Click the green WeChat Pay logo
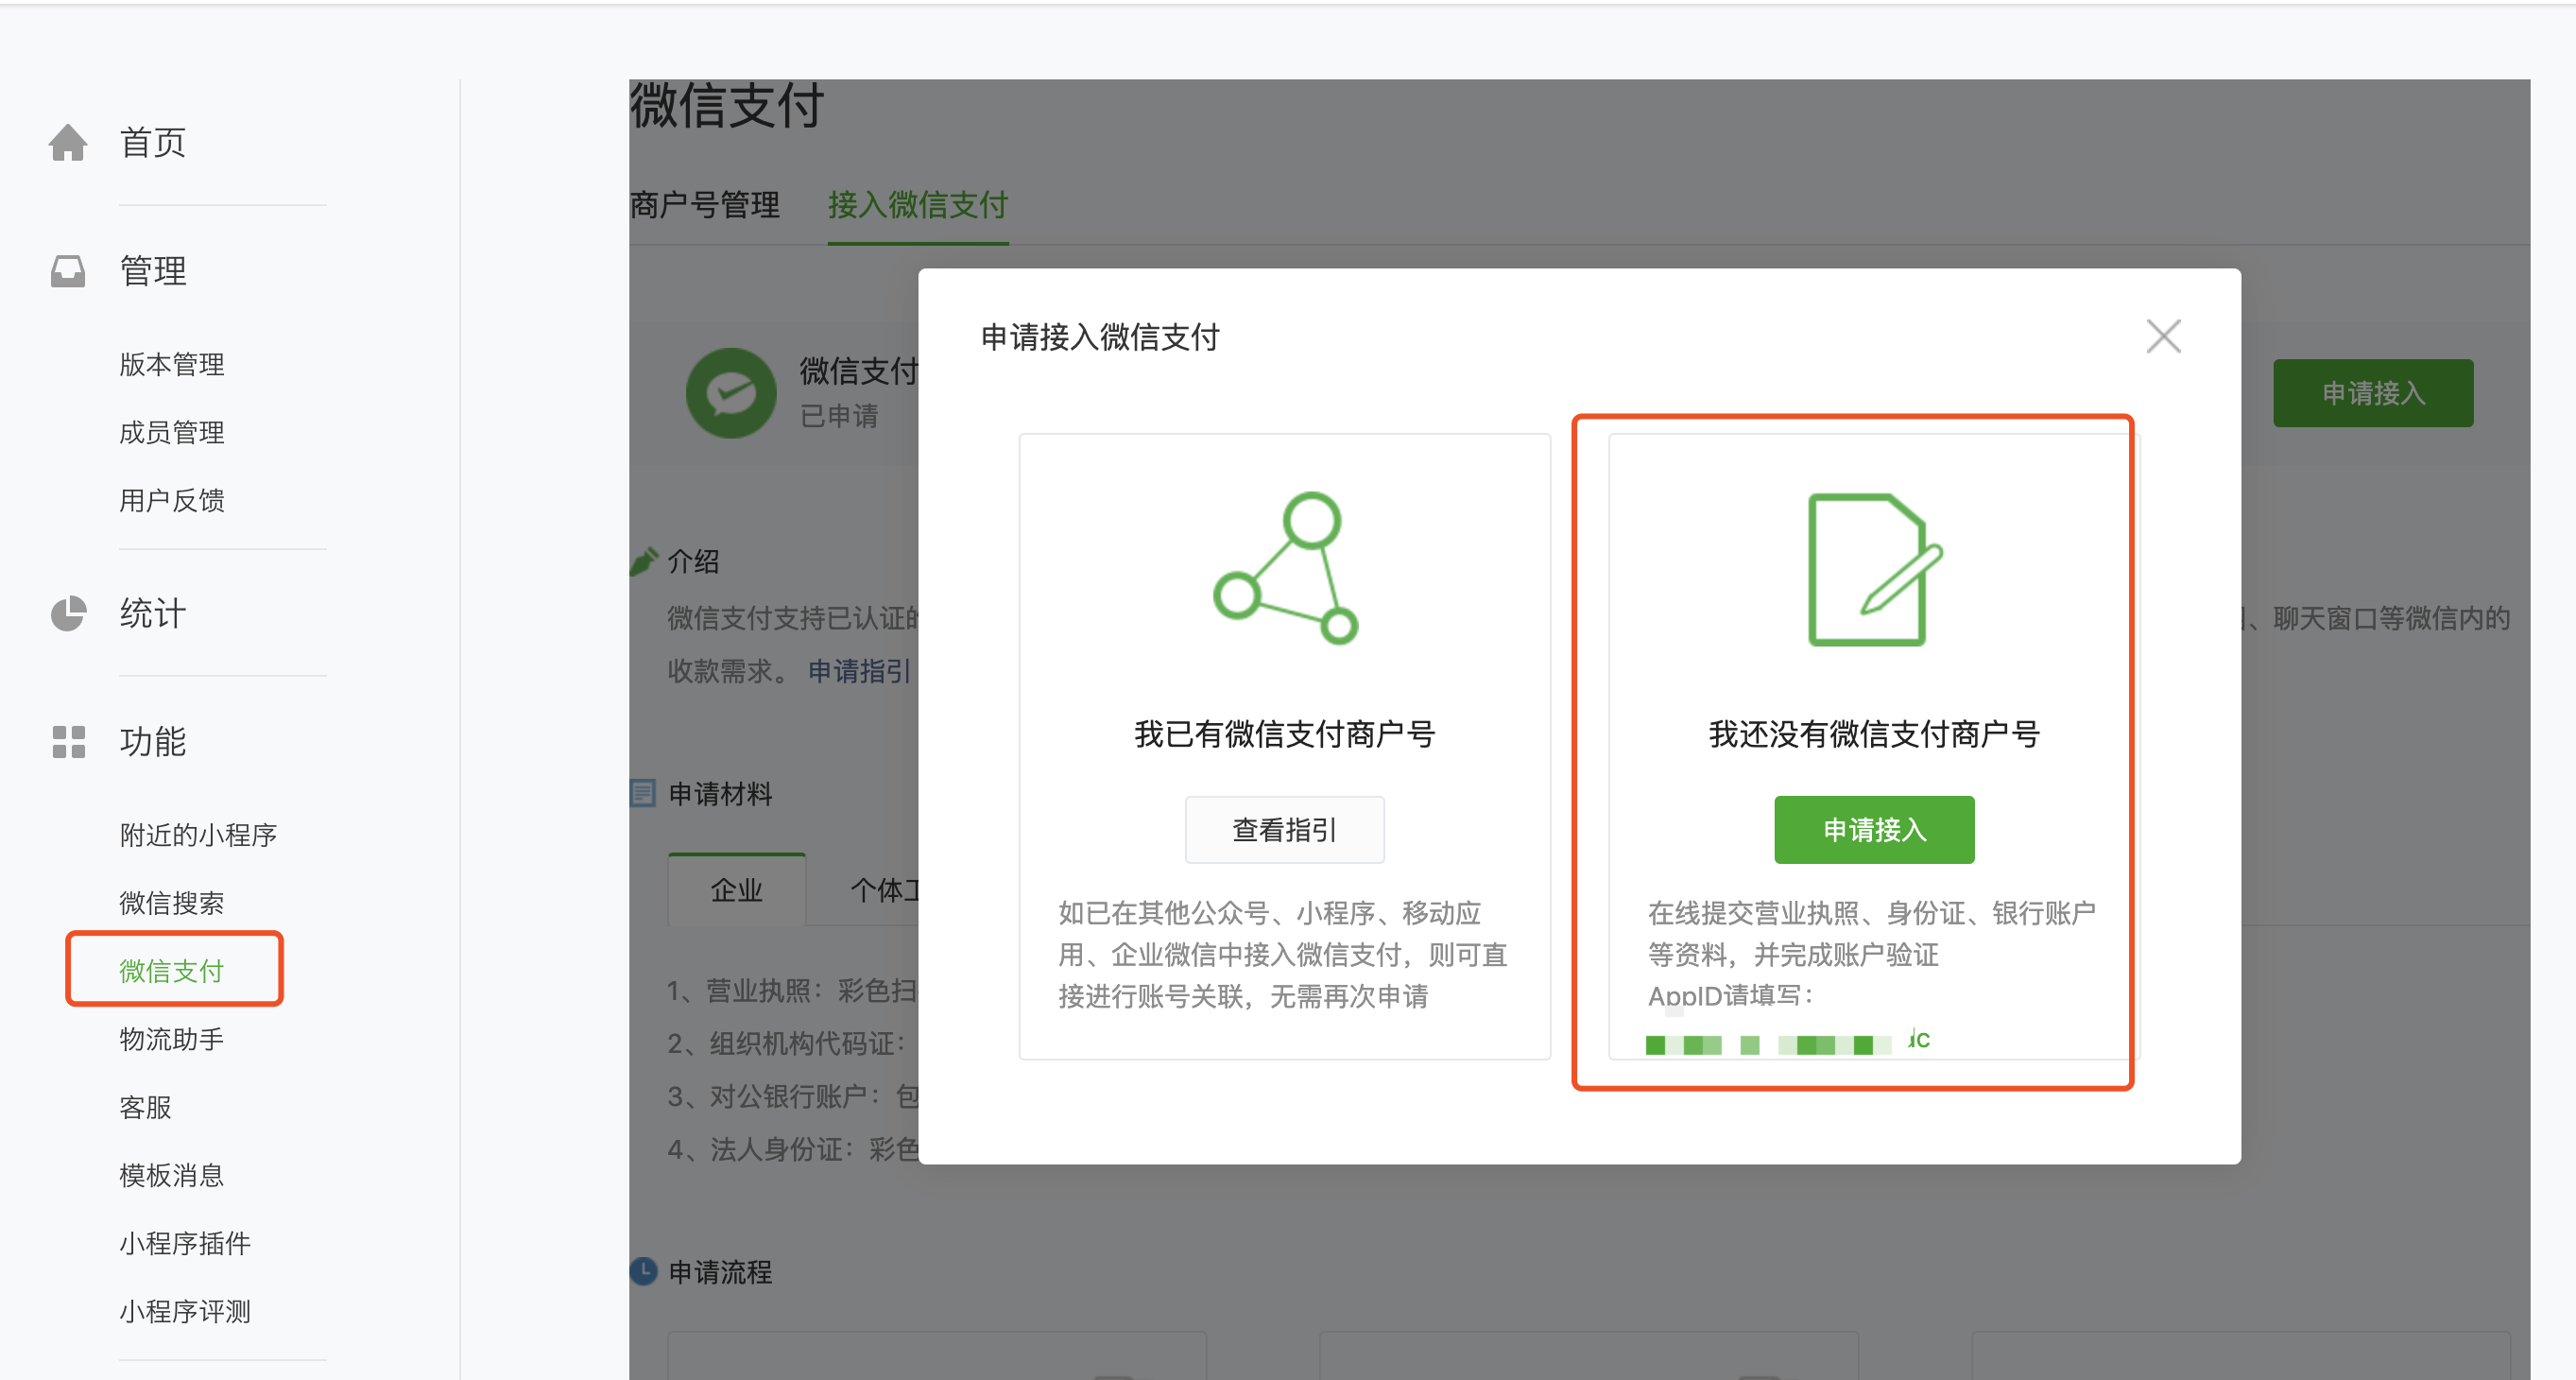 (x=731, y=393)
